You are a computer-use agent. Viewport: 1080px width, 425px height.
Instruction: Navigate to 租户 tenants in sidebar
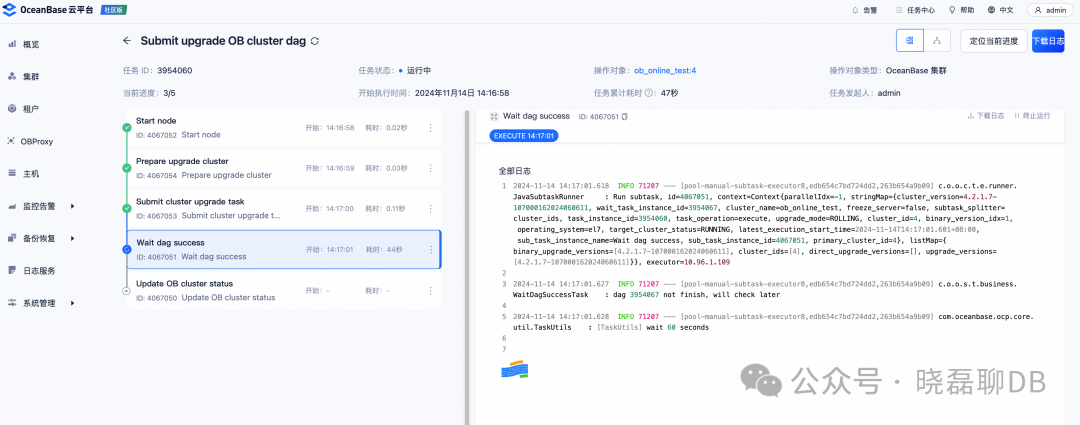[x=31, y=109]
